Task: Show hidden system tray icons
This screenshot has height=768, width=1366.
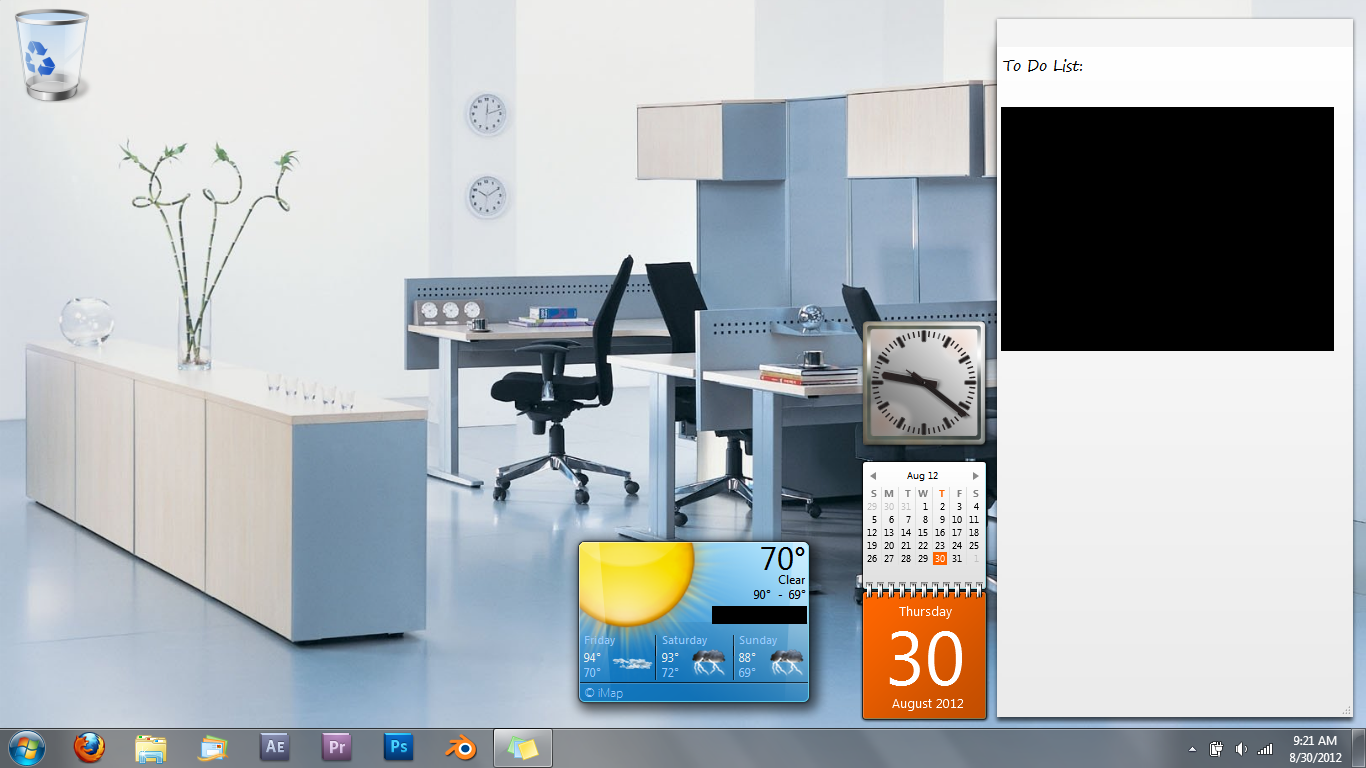Action: coord(1192,749)
